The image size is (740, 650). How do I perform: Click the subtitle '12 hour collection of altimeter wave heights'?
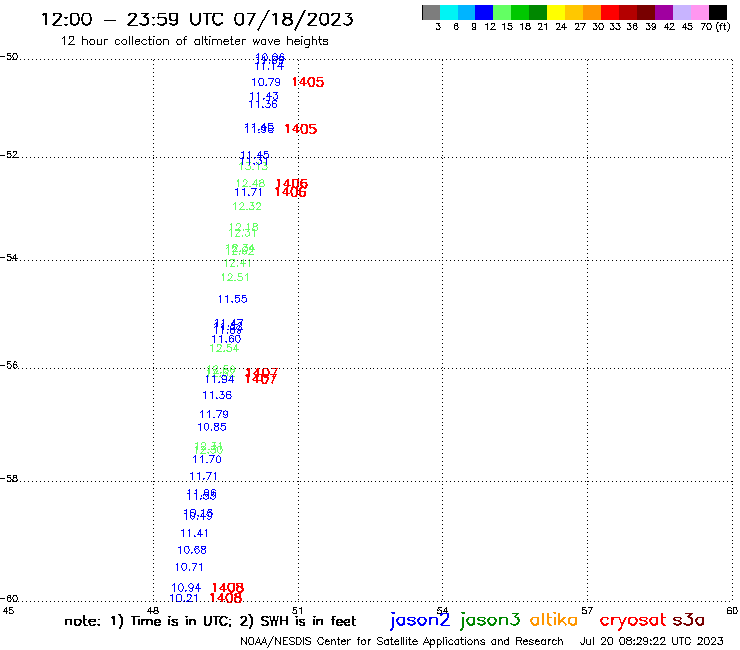tap(194, 41)
